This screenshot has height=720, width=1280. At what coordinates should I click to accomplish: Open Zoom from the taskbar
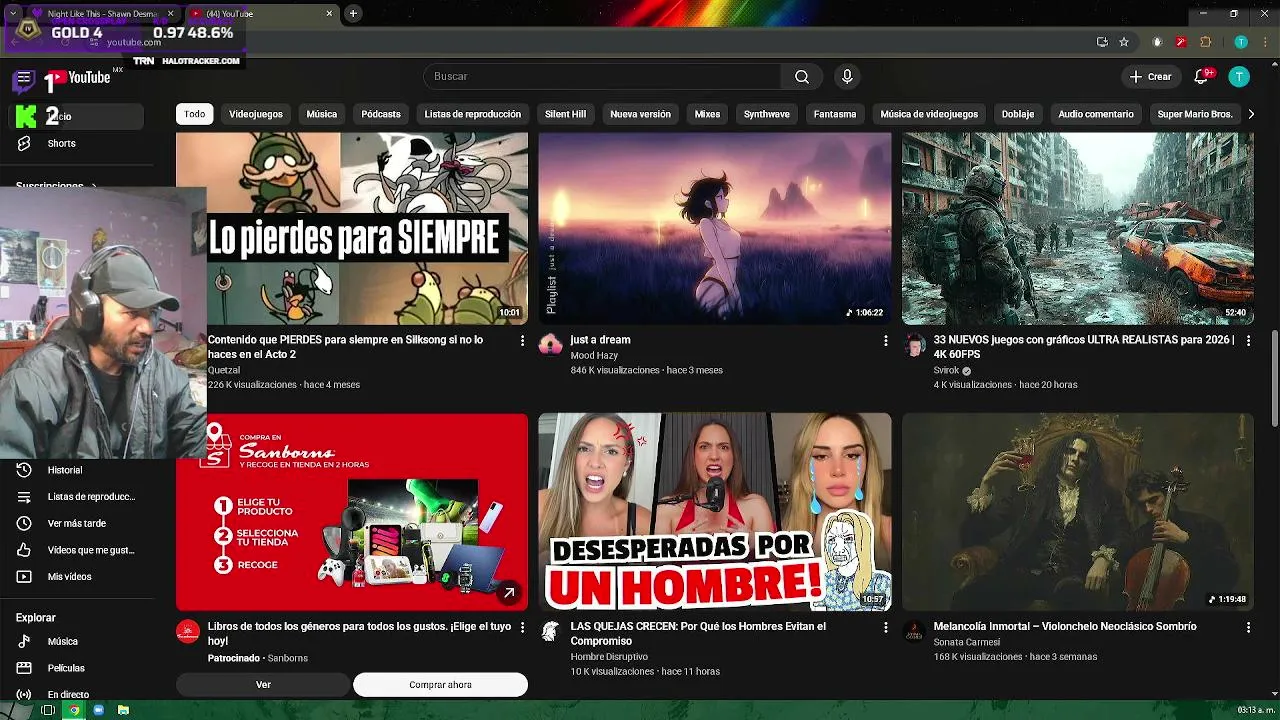click(98, 710)
